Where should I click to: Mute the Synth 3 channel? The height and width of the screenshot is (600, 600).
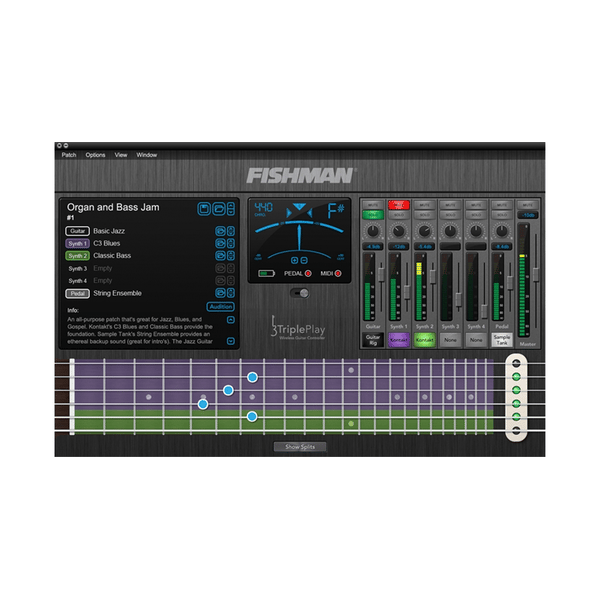pyautogui.click(x=450, y=205)
